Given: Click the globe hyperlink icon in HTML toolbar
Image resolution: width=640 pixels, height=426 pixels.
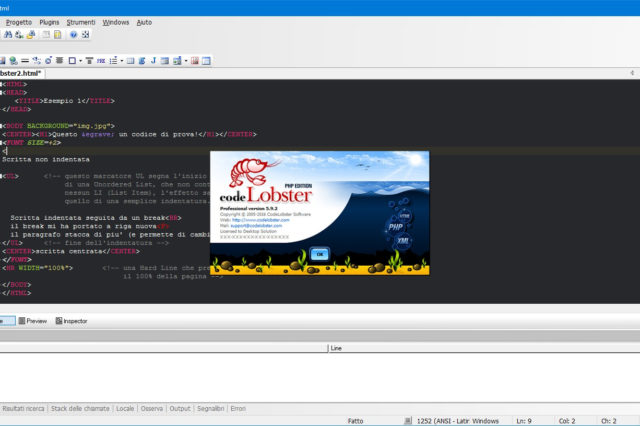Looking at the screenshot, I should pos(12,60).
